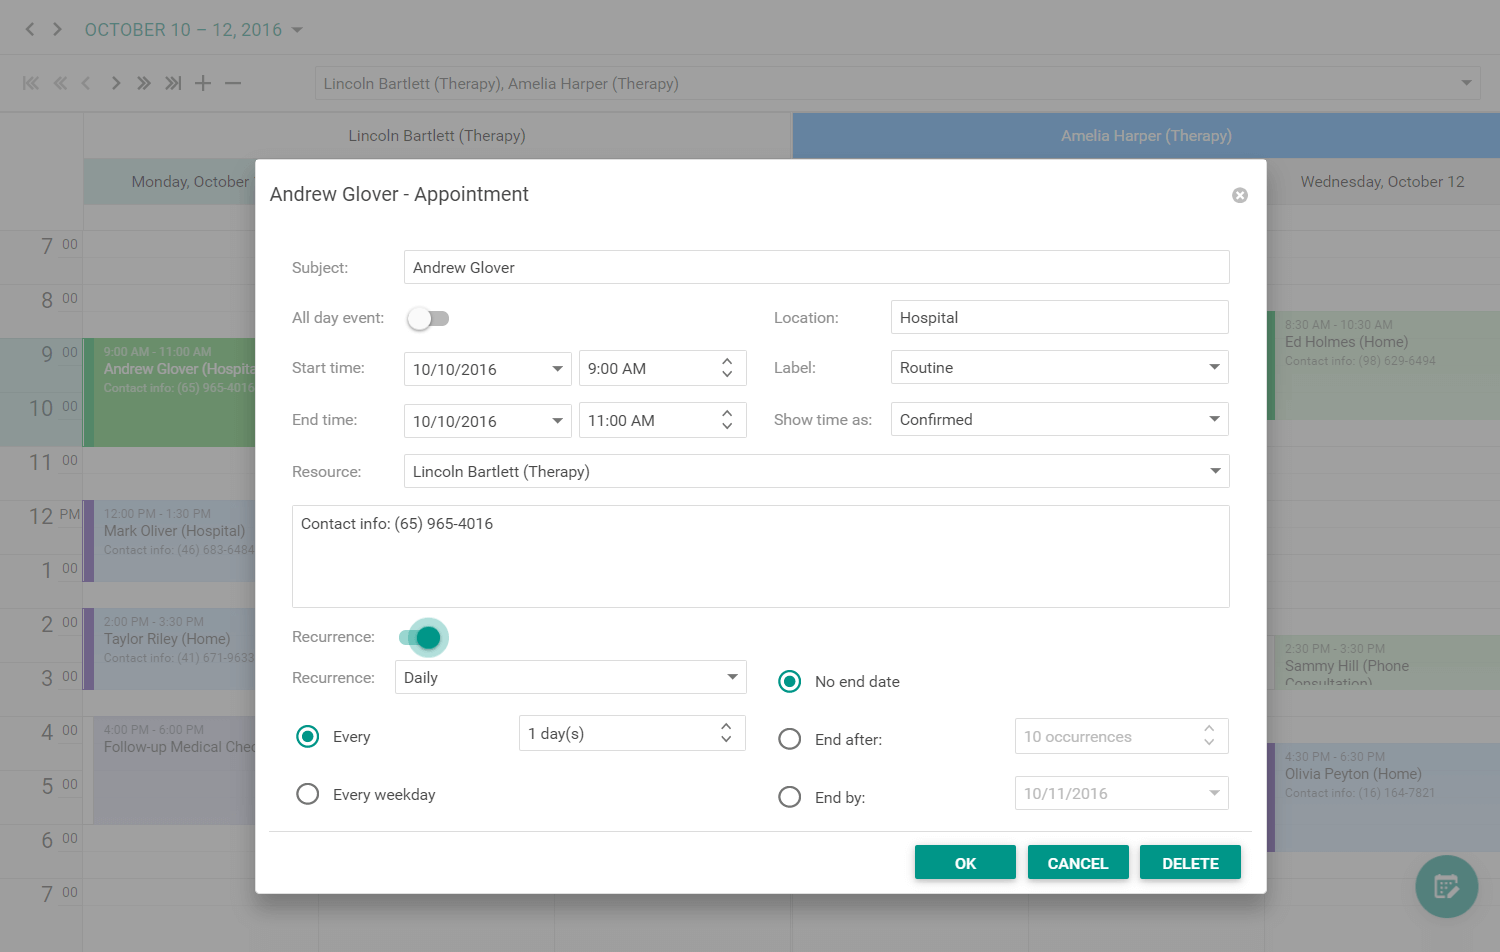Increment the 9:00 AM start time stepper

pos(727,361)
